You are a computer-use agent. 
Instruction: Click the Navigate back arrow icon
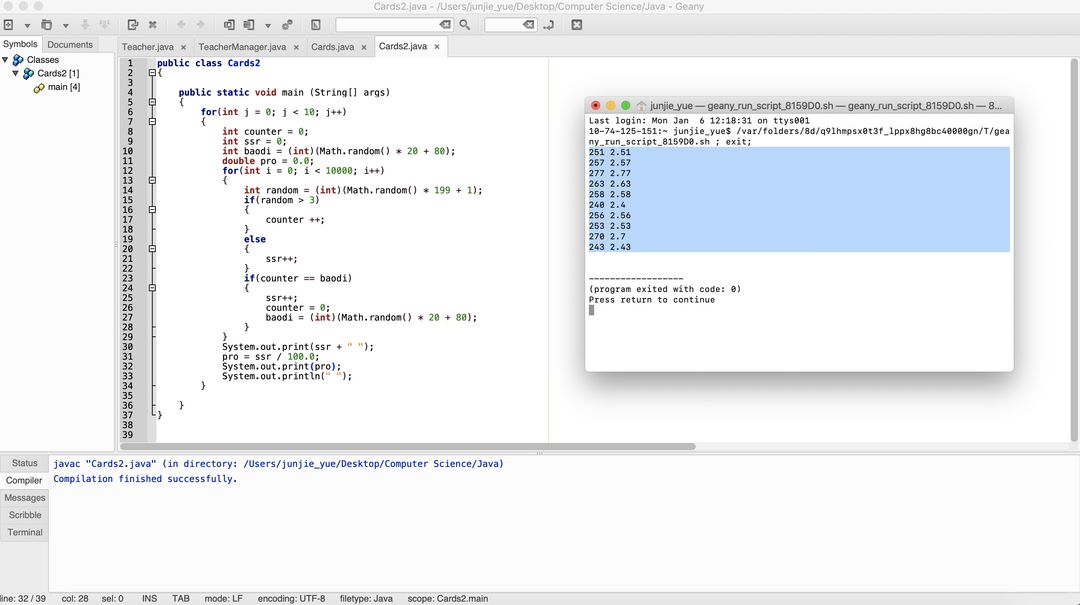click(x=181, y=25)
